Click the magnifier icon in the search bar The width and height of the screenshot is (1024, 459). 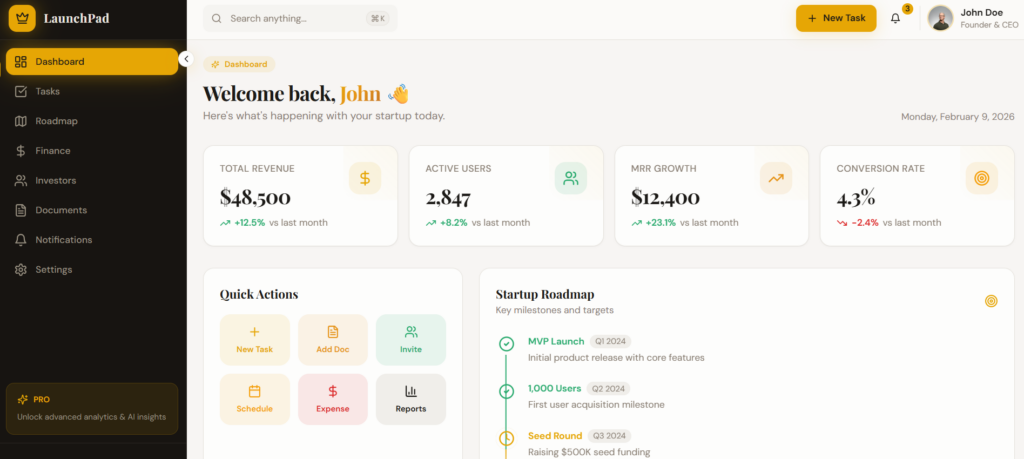217,18
